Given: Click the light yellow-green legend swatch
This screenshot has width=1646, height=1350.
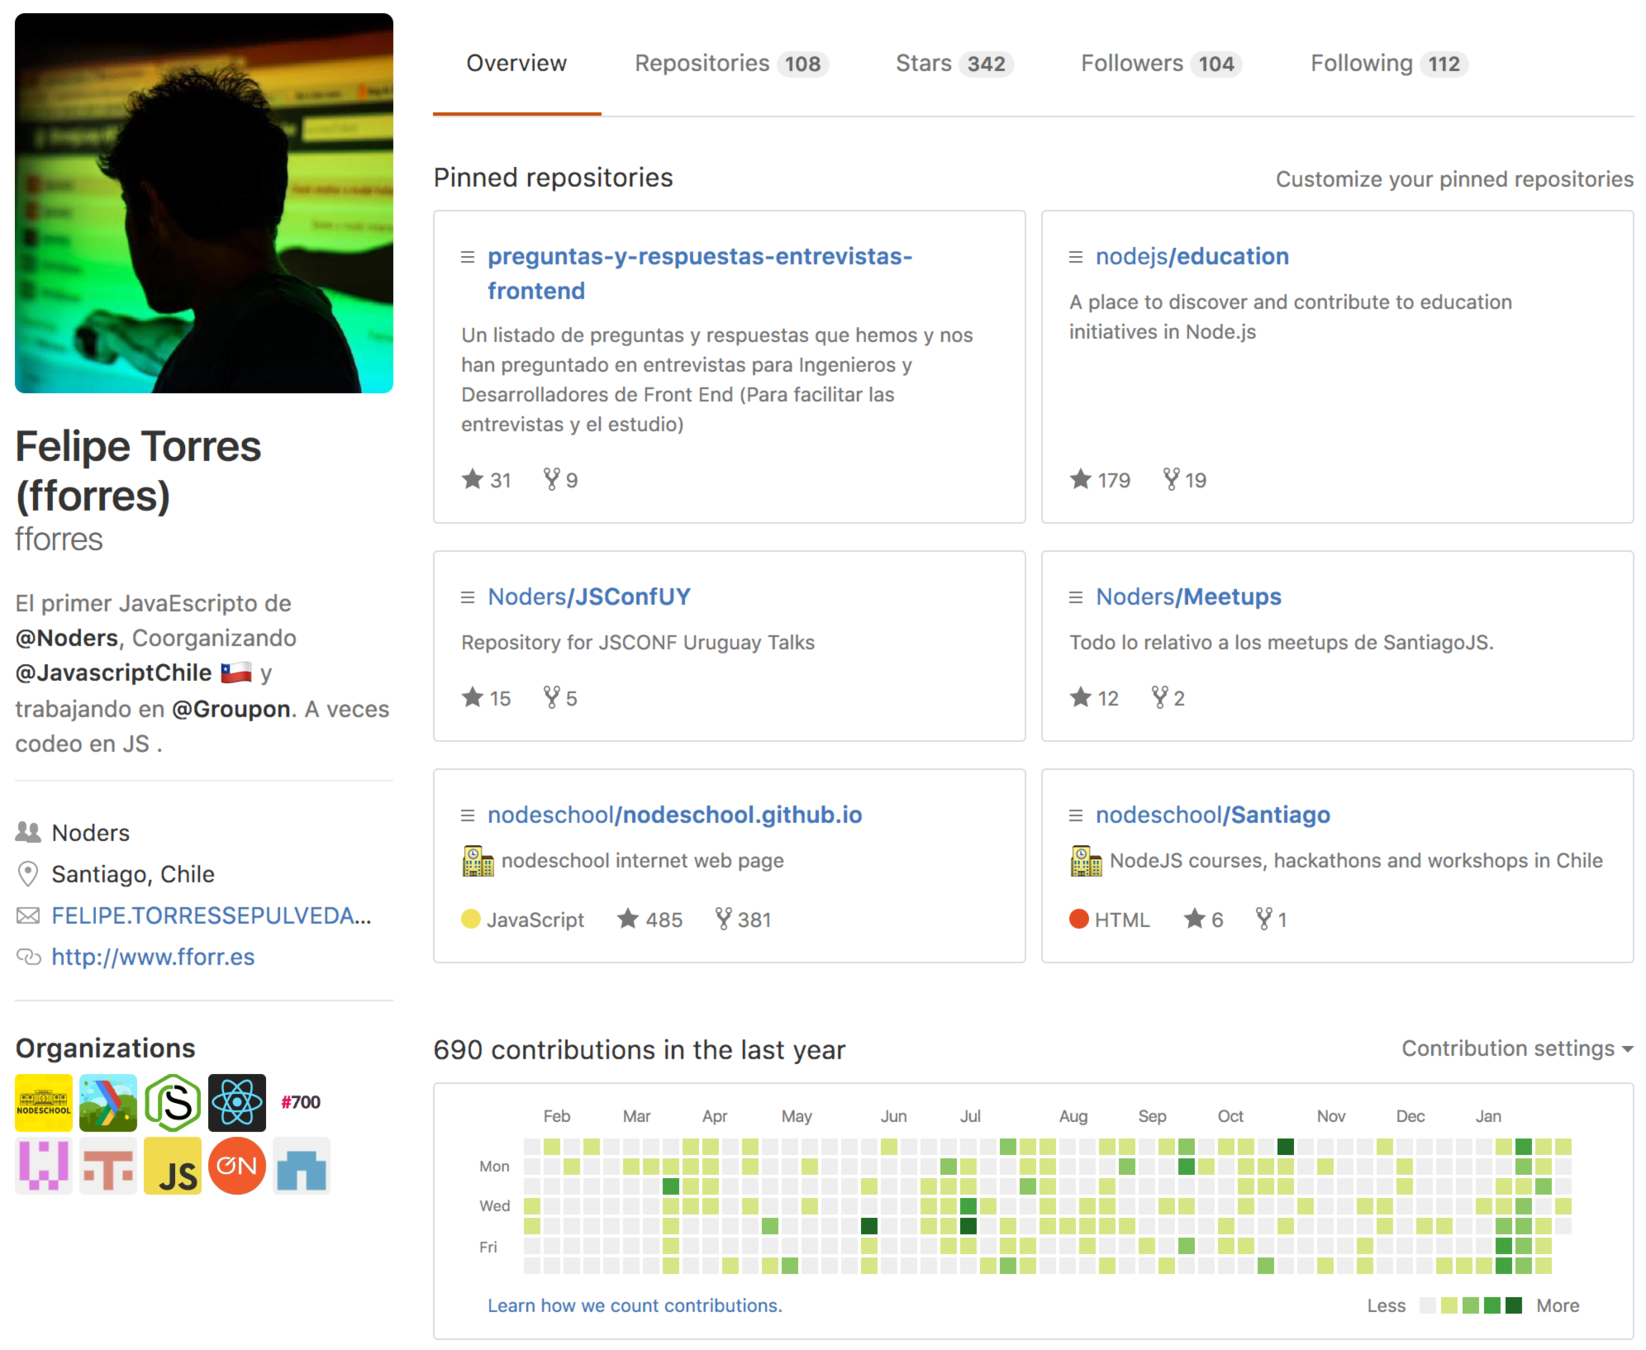Looking at the screenshot, I should (1449, 1305).
